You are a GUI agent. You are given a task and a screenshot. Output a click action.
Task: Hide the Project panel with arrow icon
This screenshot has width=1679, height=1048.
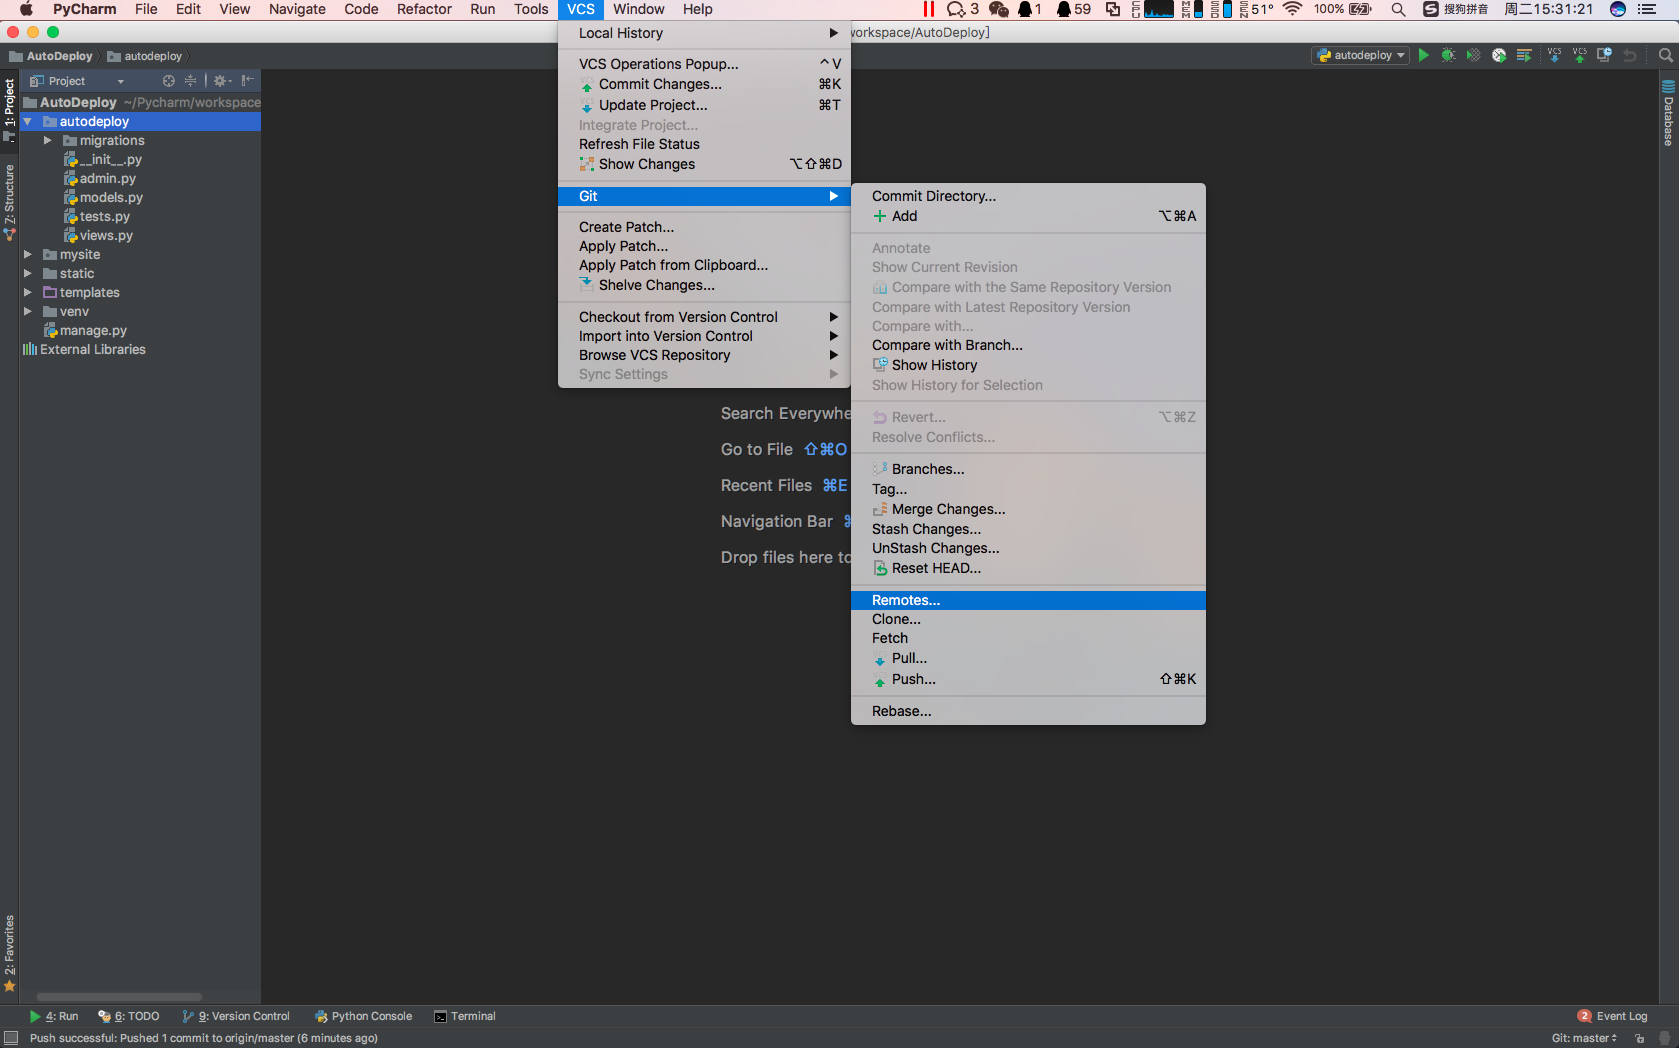click(x=247, y=81)
